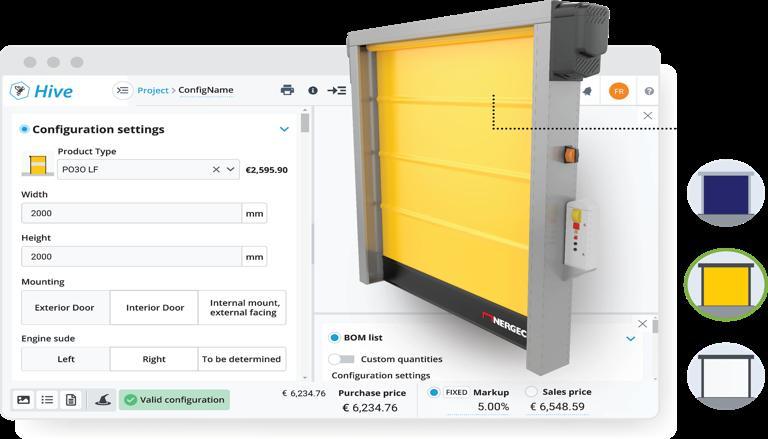
Task: Open notifications bell icon
Action: point(587,91)
